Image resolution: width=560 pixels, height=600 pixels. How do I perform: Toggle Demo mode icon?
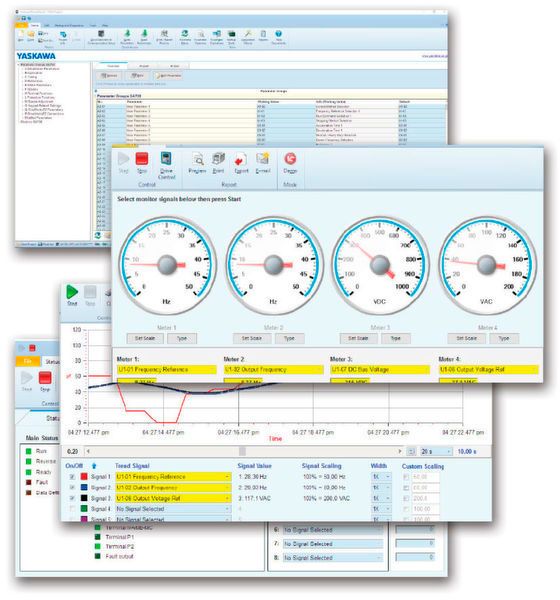point(290,159)
